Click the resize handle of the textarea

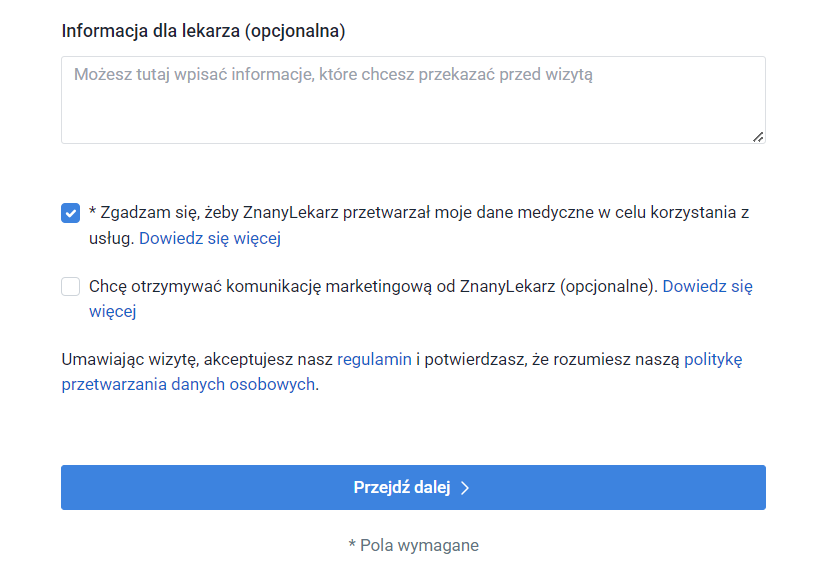click(758, 136)
